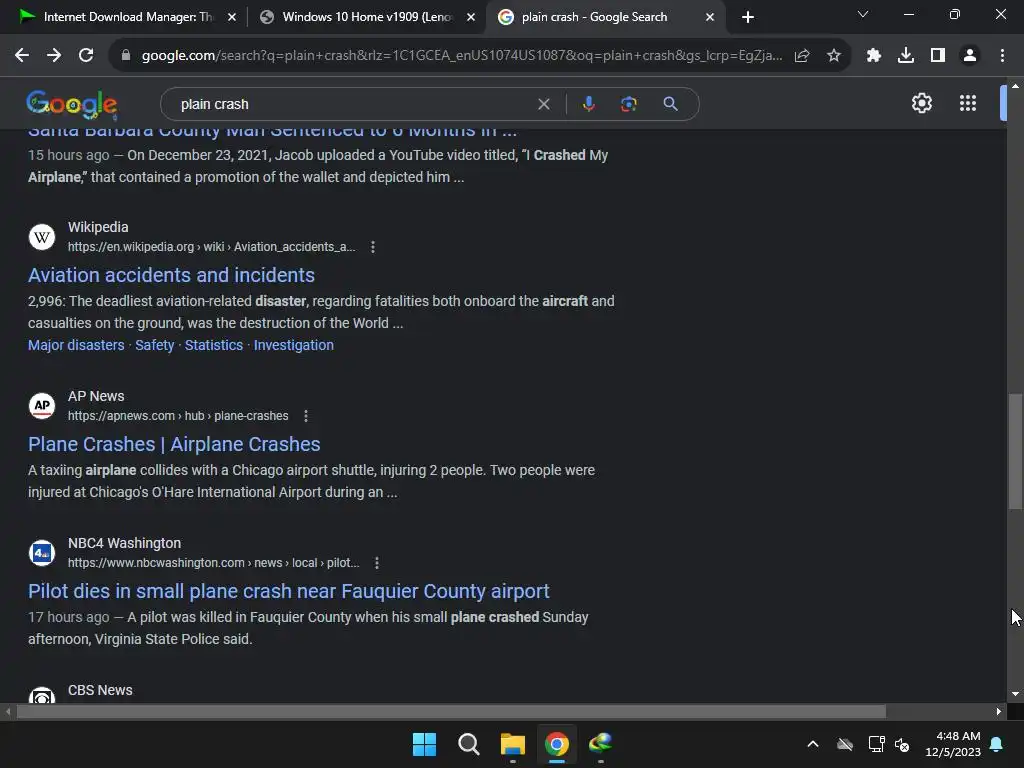Bookmark this tab with the star icon
This screenshot has height=768, width=1024.
coord(834,56)
